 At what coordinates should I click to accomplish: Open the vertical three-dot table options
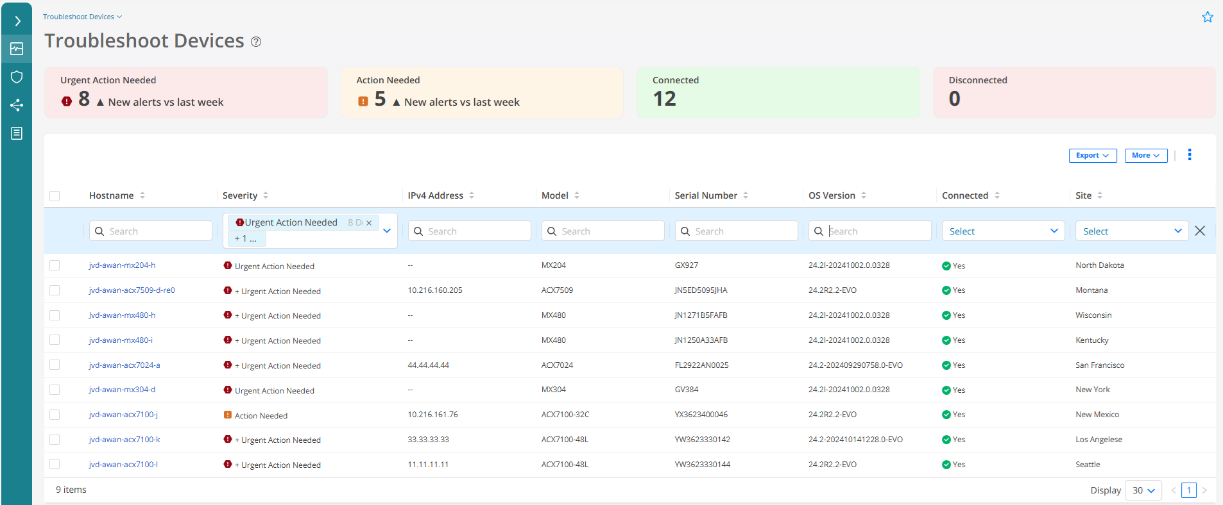(x=1189, y=155)
